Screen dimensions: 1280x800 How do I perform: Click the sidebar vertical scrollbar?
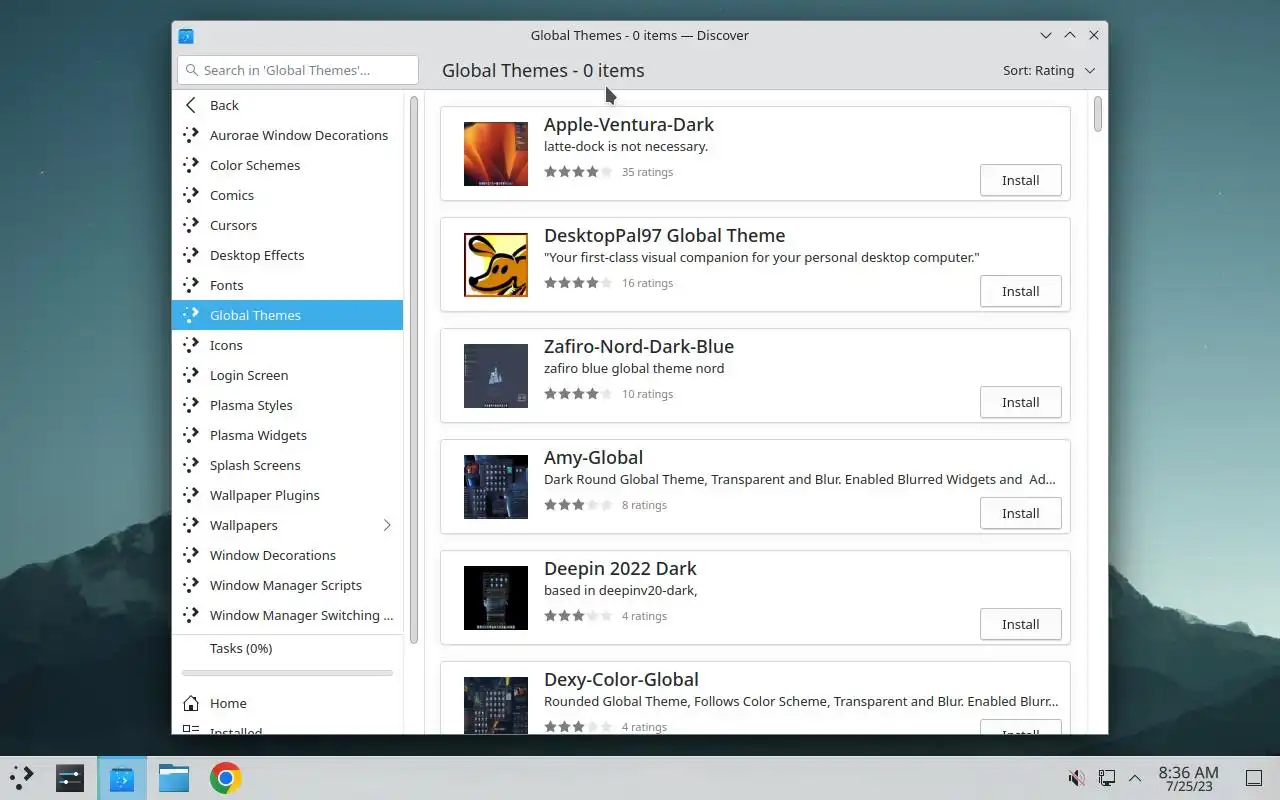tap(414, 370)
